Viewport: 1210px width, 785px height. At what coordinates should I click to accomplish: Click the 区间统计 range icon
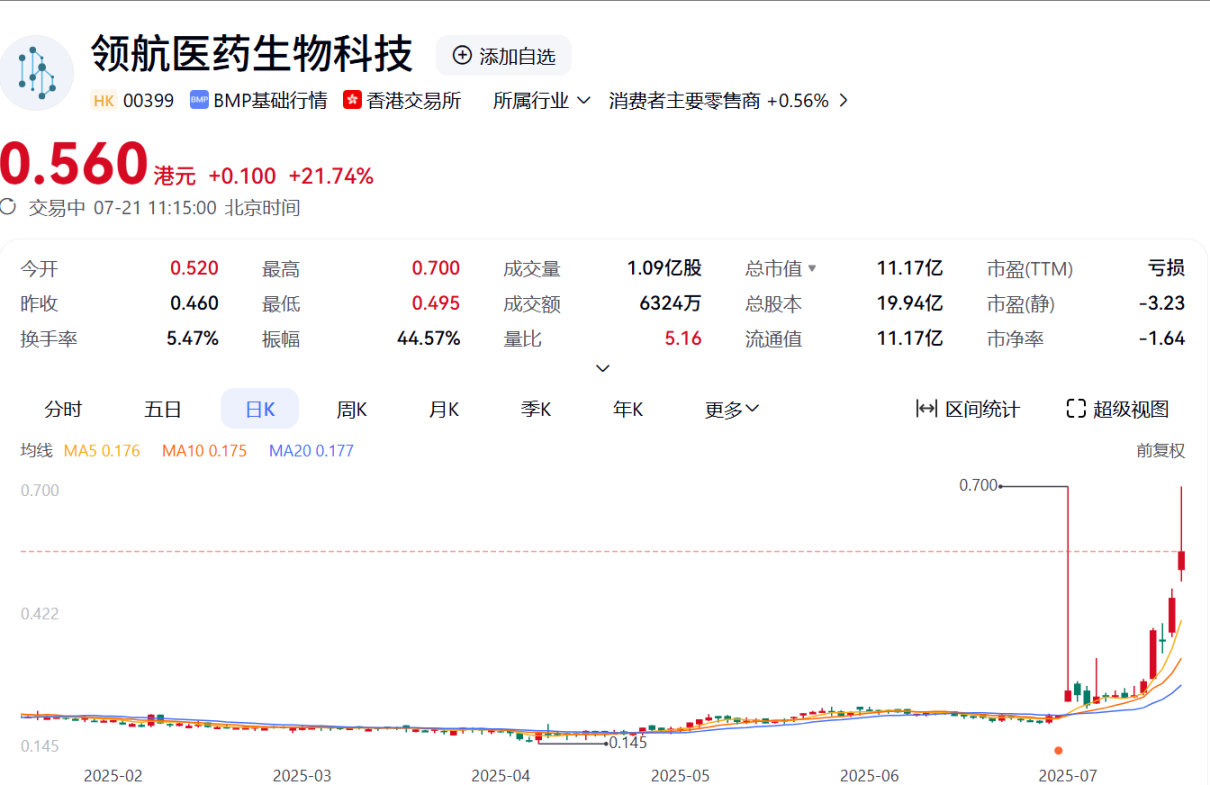tap(926, 409)
